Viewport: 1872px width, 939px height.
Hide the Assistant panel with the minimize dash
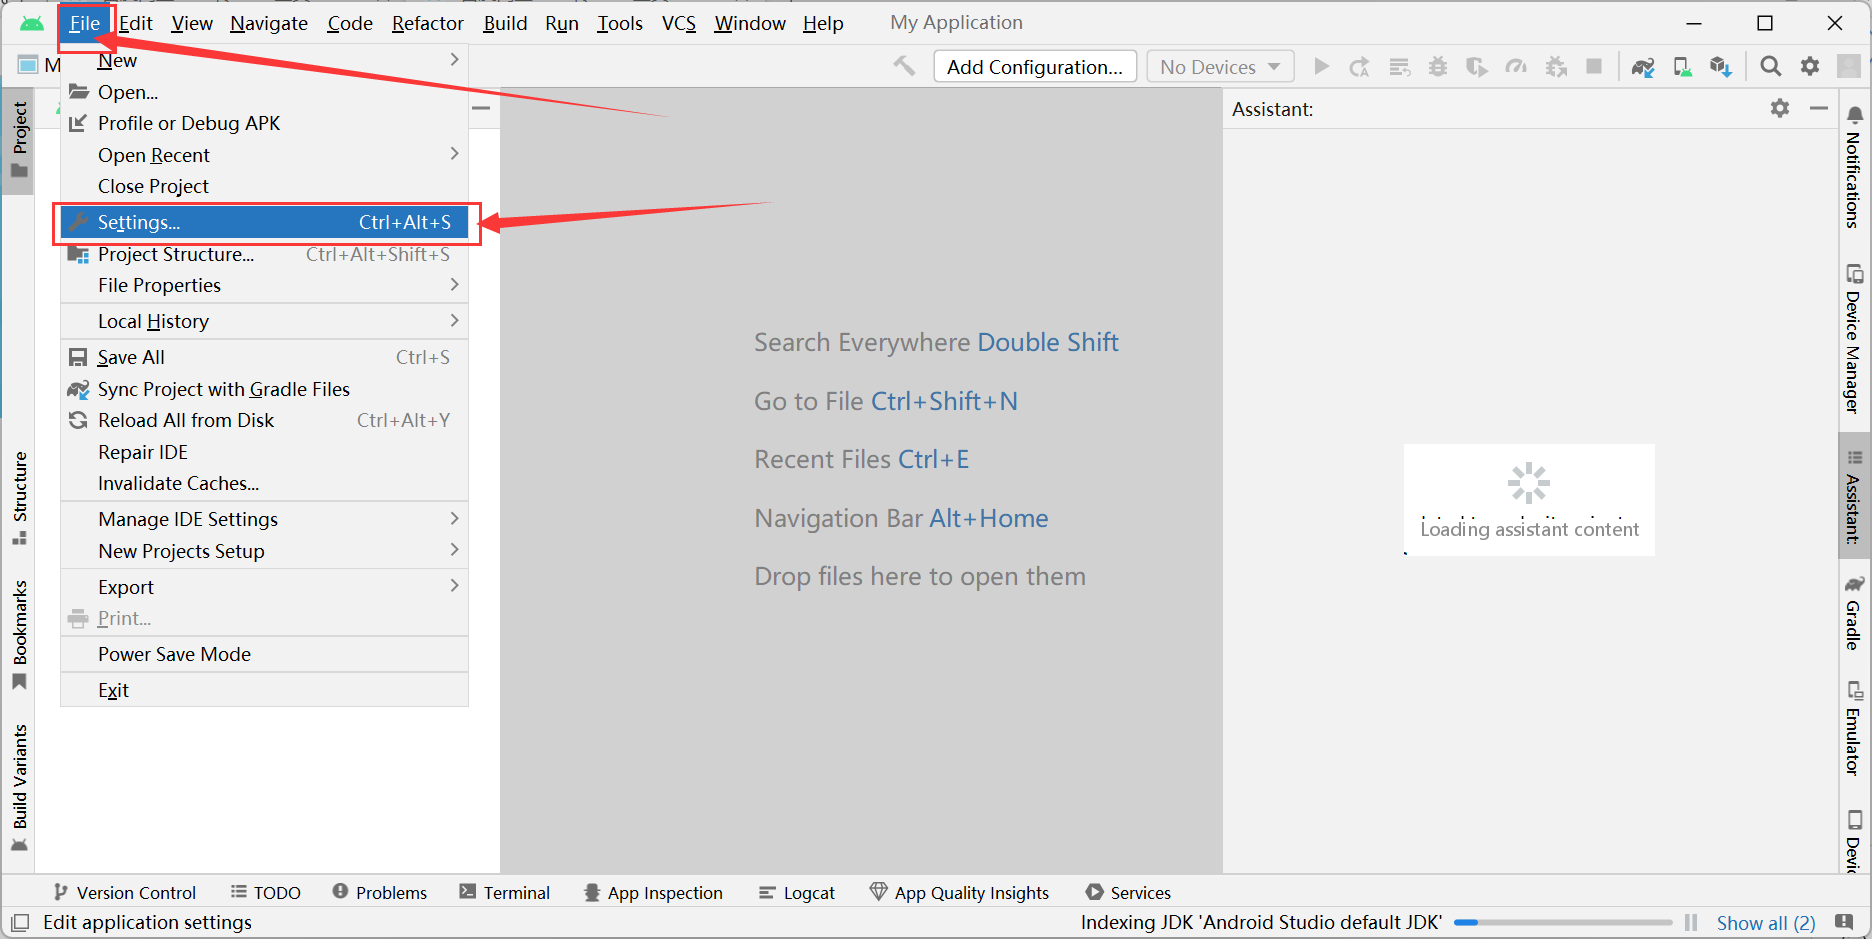(x=1819, y=108)
